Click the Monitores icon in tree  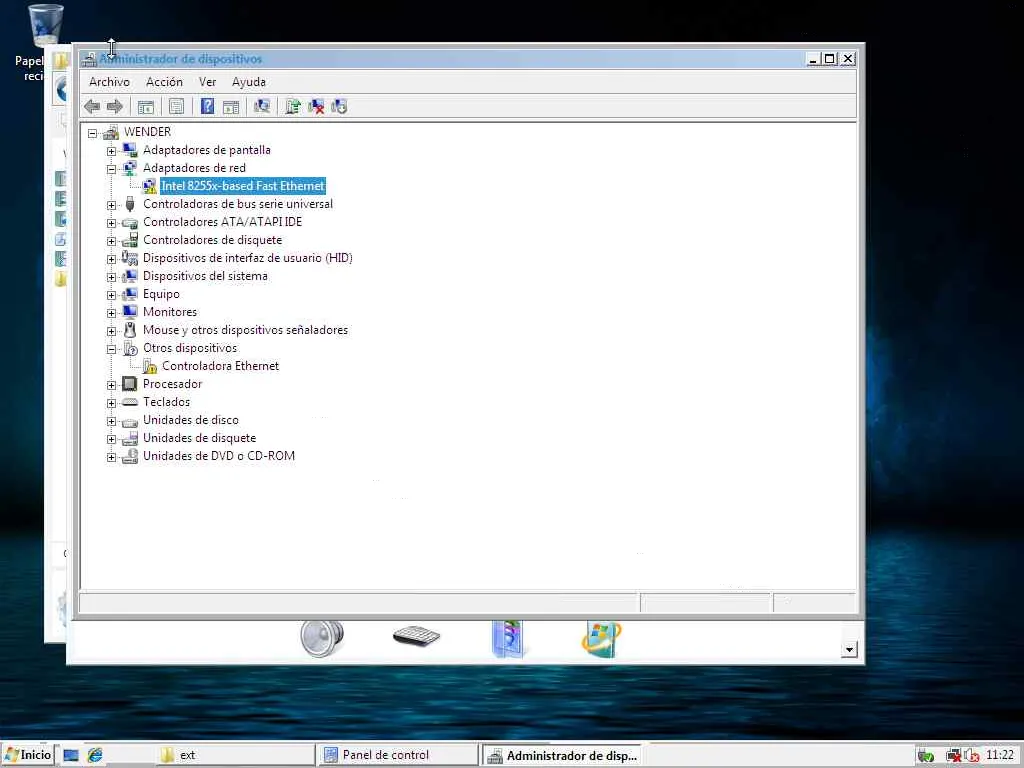[x=130, y=312]
